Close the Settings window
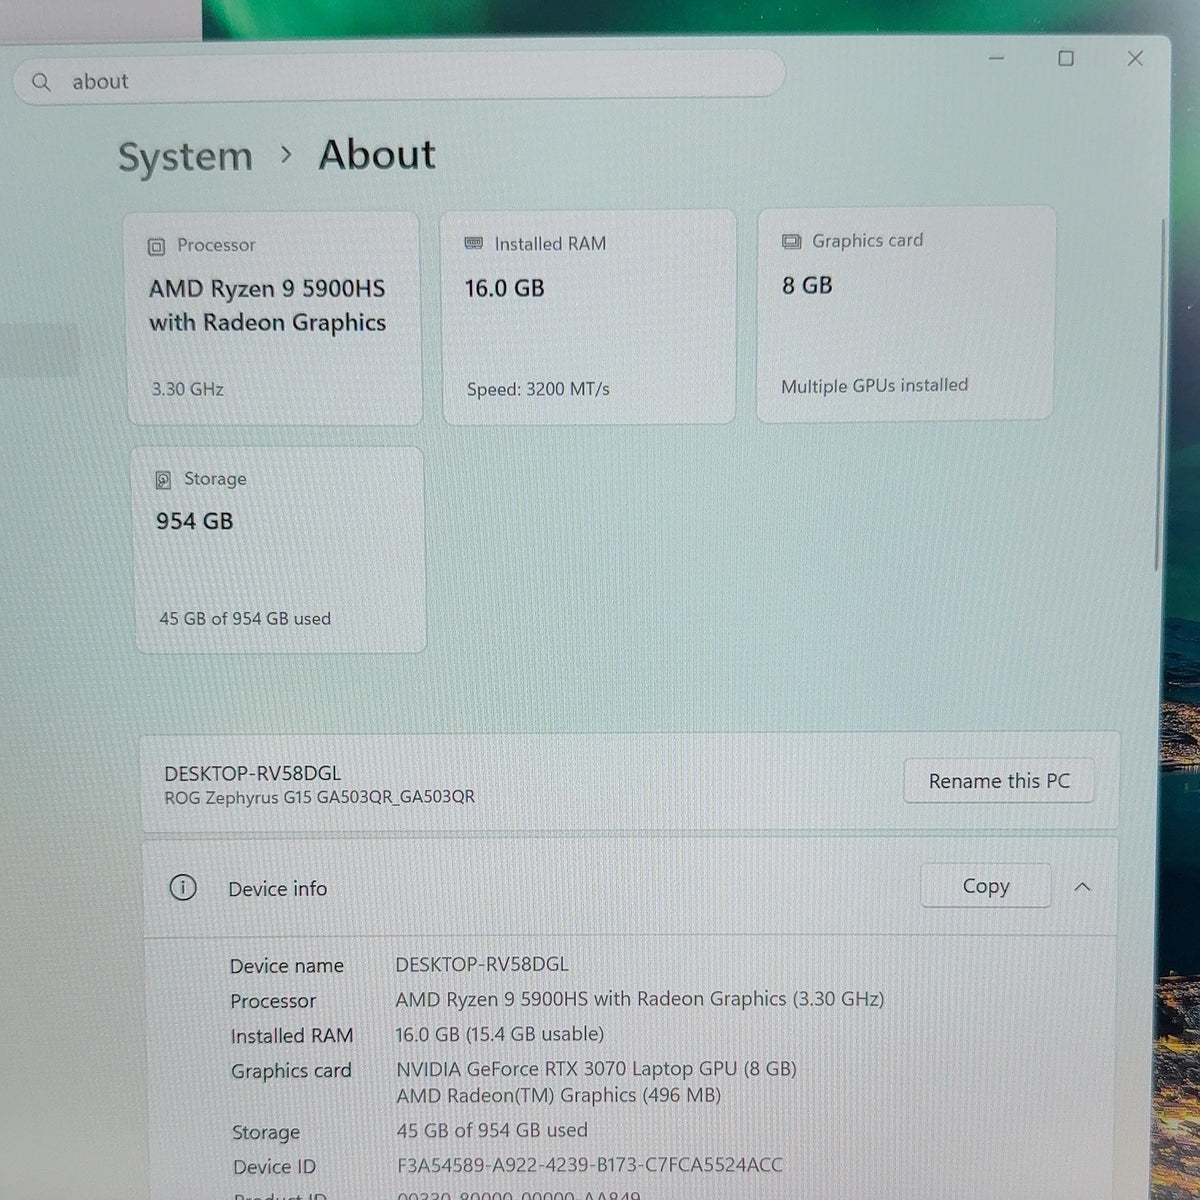Image resolution: width=1200 pixels, height=1200 pixels. (1135, 59)
